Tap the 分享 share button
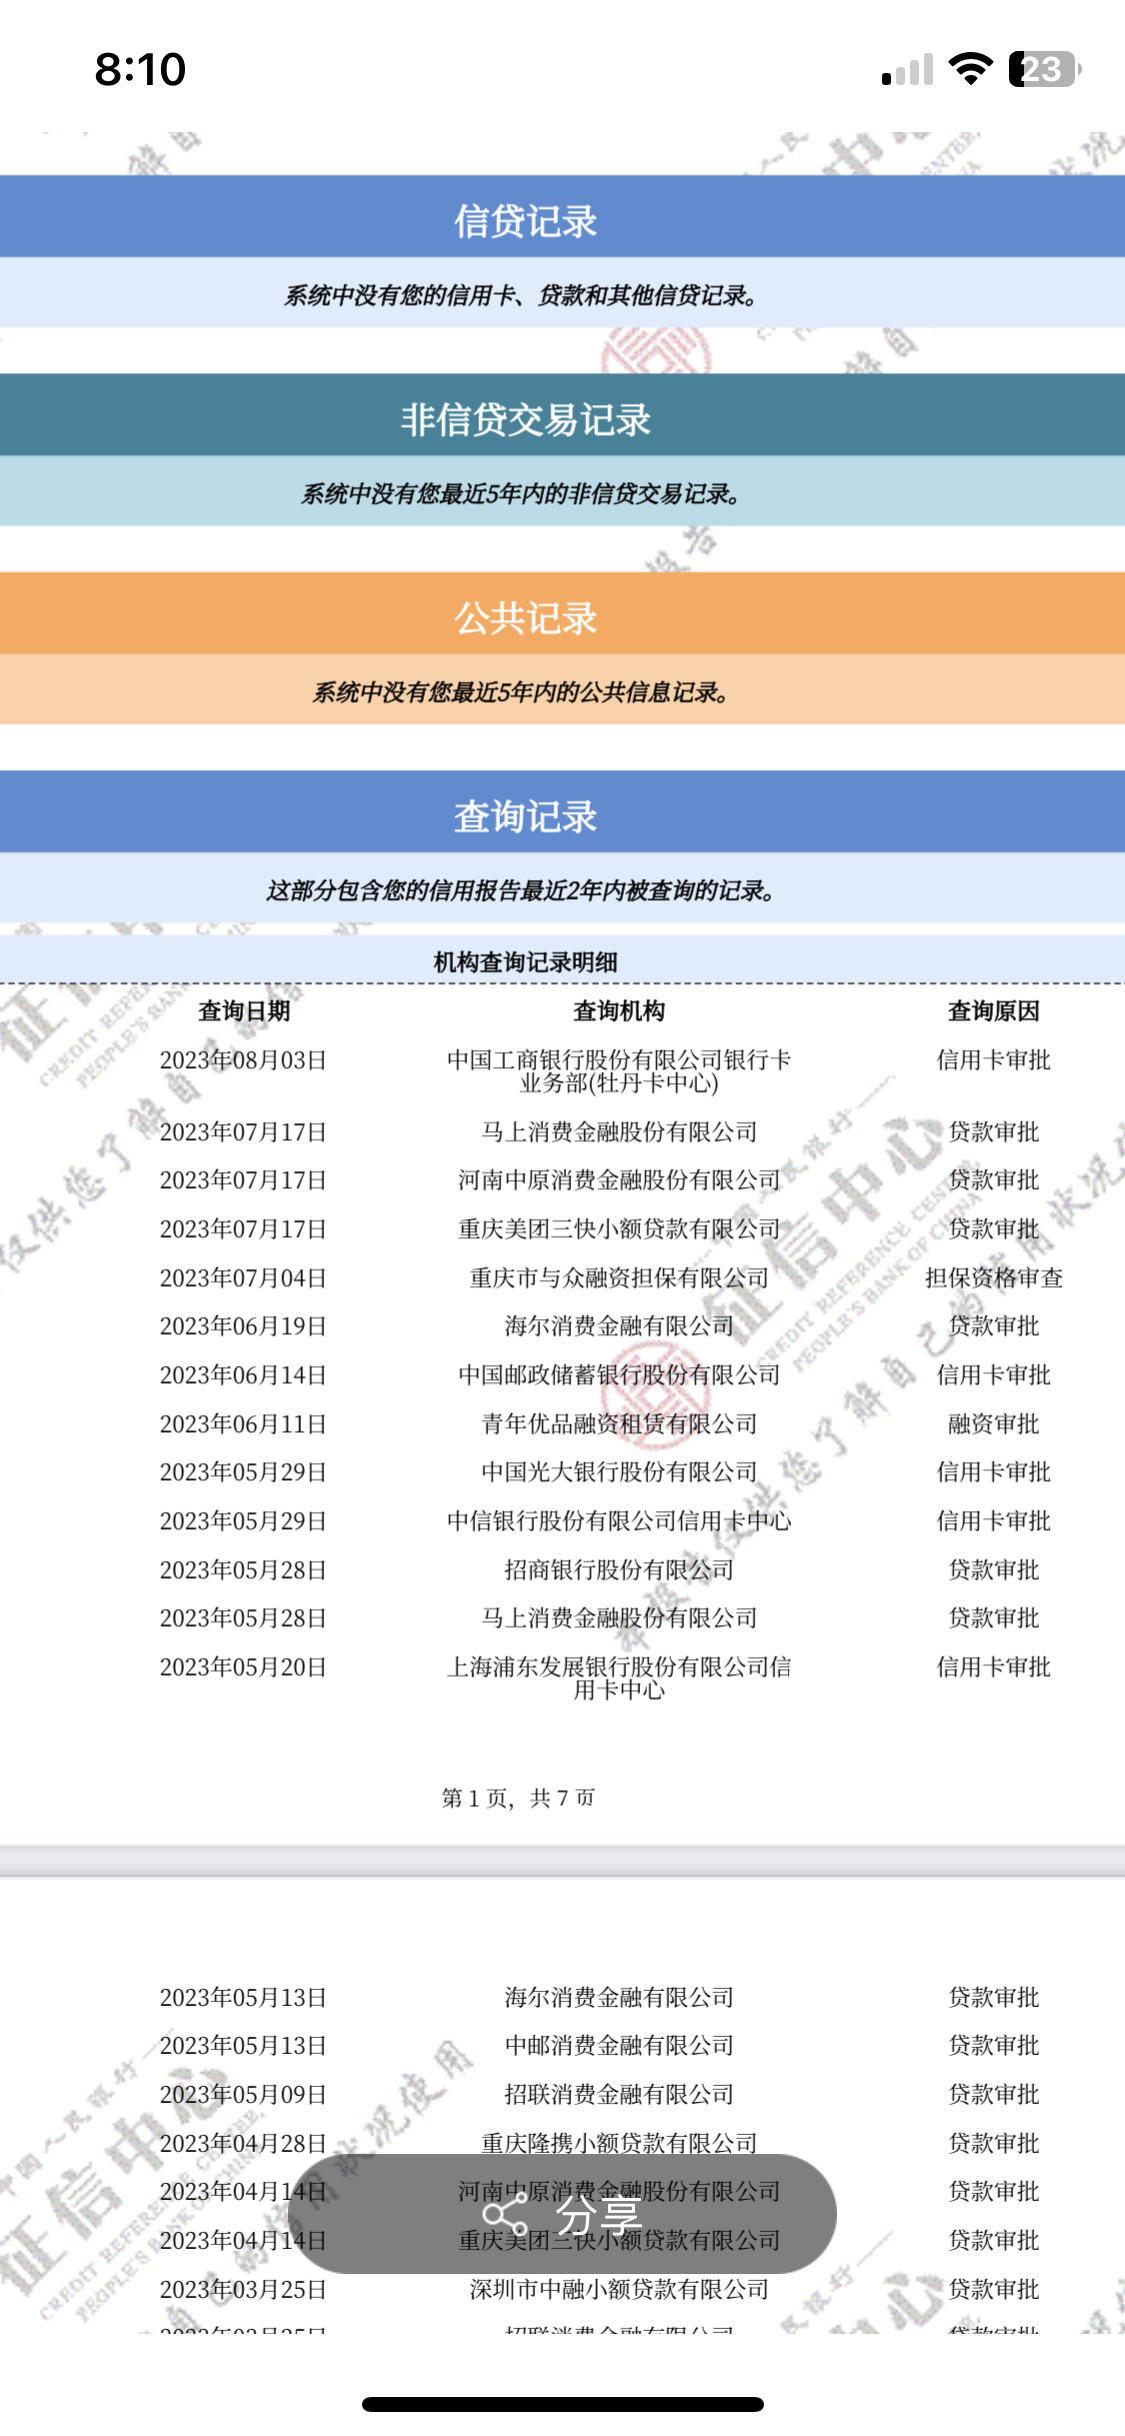Image resolution: width=1125 pixels, height=2436 pixels. click(562, 2214)
